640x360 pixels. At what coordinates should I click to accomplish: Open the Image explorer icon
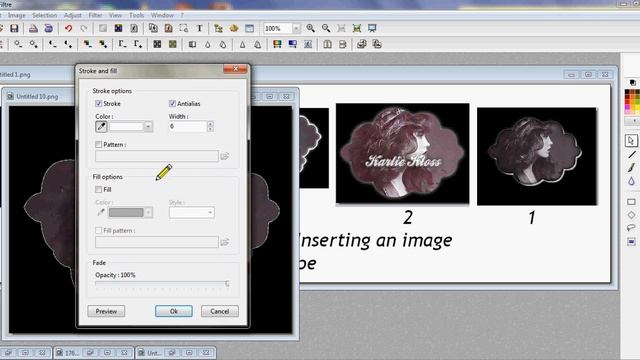click(x=218, y=28)
